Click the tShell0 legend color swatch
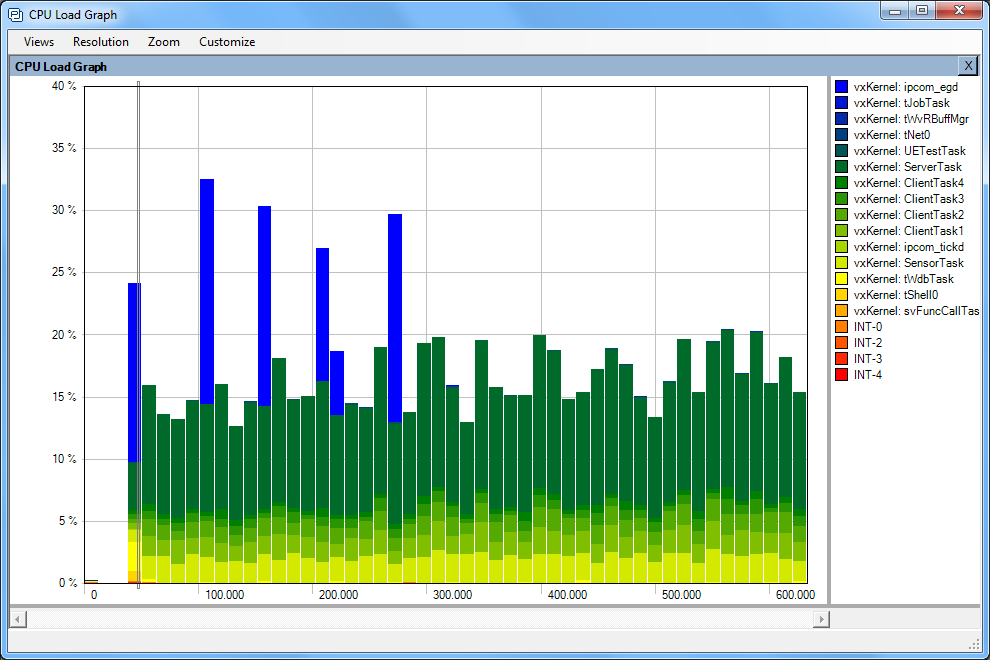The width and height of the screenshot is (990, 660). (x=842, y=294)
